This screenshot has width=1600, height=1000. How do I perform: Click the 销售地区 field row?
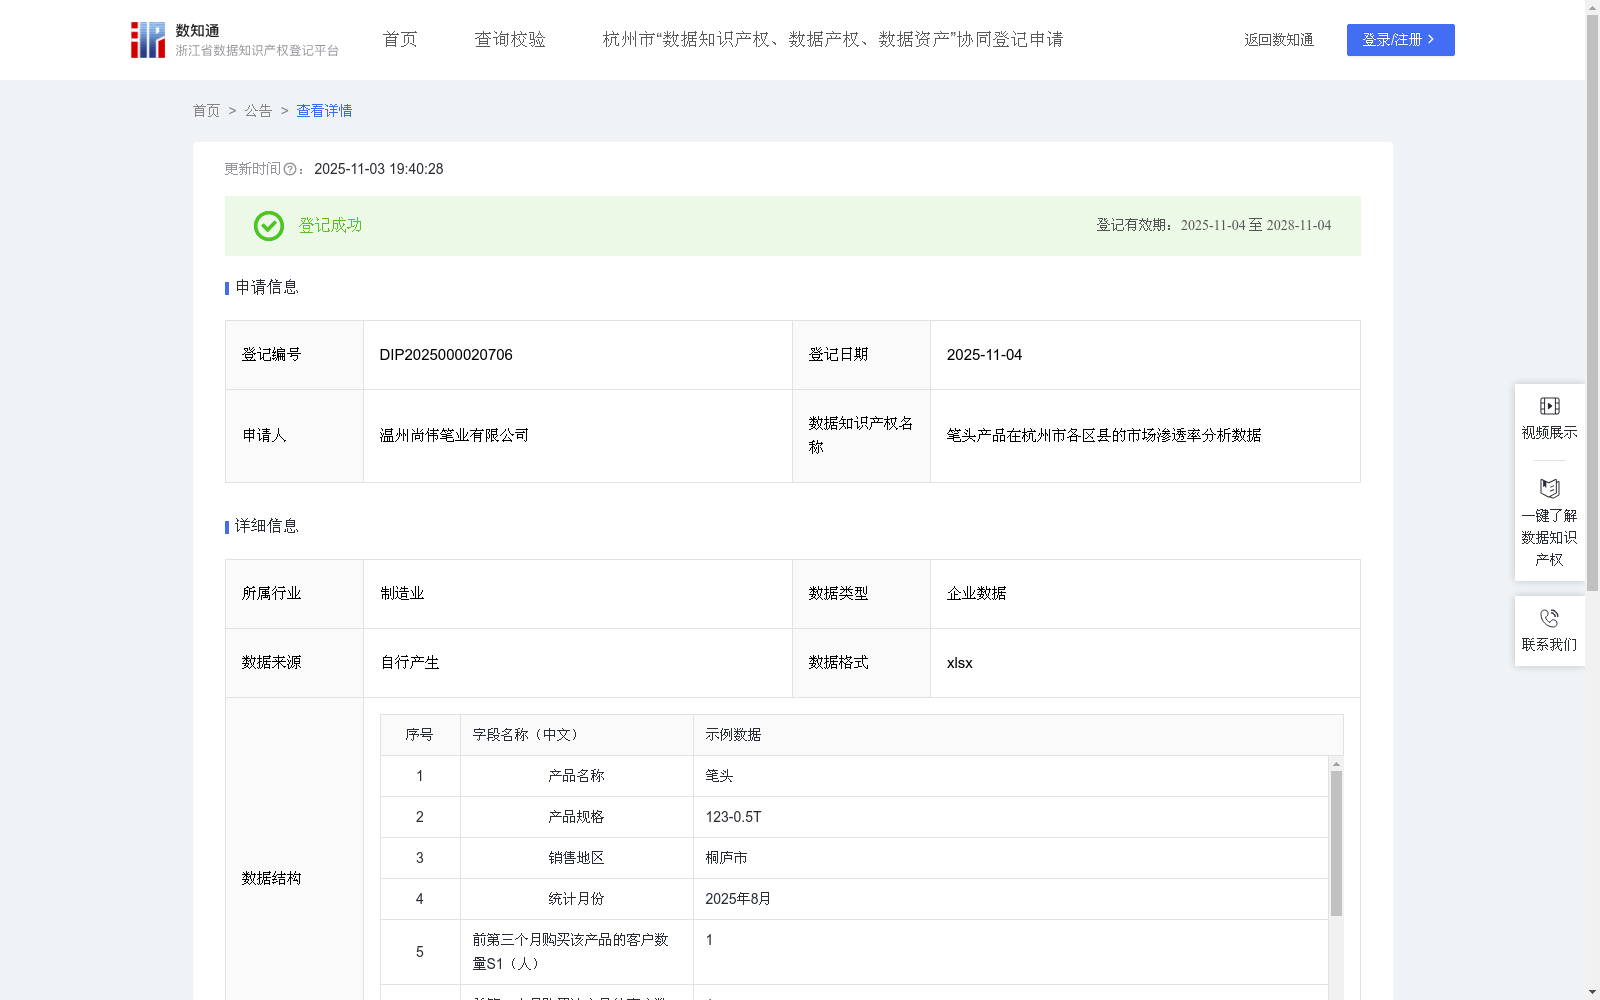(x=854, y=858)
